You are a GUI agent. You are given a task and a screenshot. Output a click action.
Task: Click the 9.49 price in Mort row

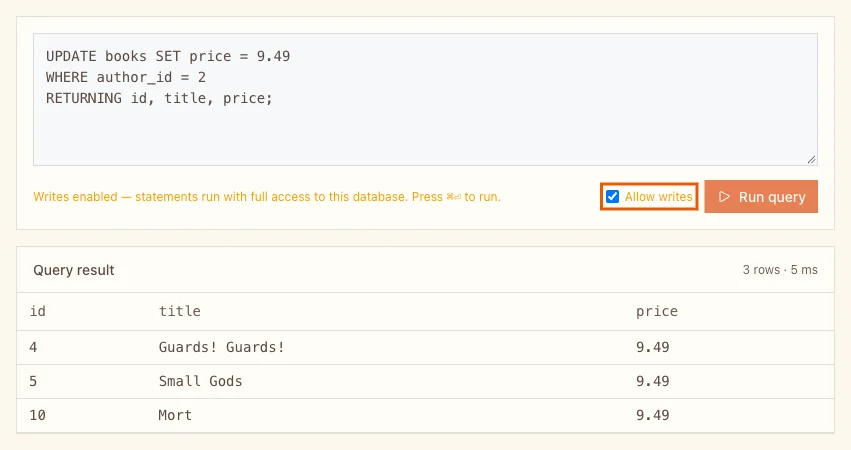click(652, 415)
